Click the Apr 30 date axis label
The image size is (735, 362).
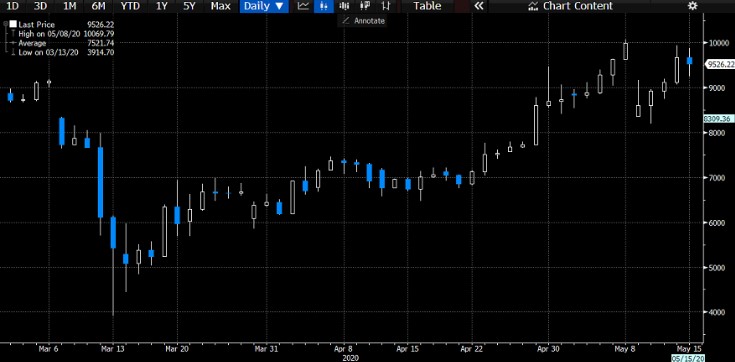(548, 348)
